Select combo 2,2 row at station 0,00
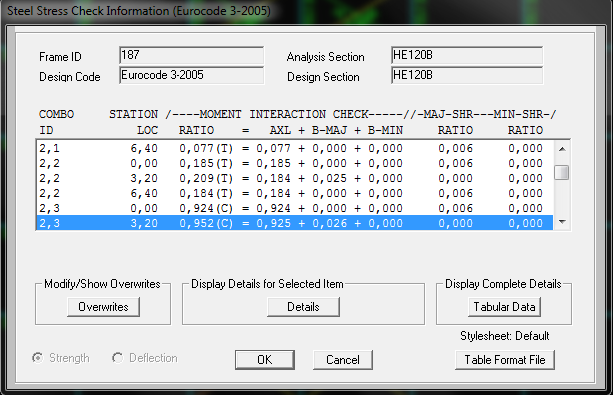This screenshot has height=395, width=613. pyautogui.click(x=295, y=163)
